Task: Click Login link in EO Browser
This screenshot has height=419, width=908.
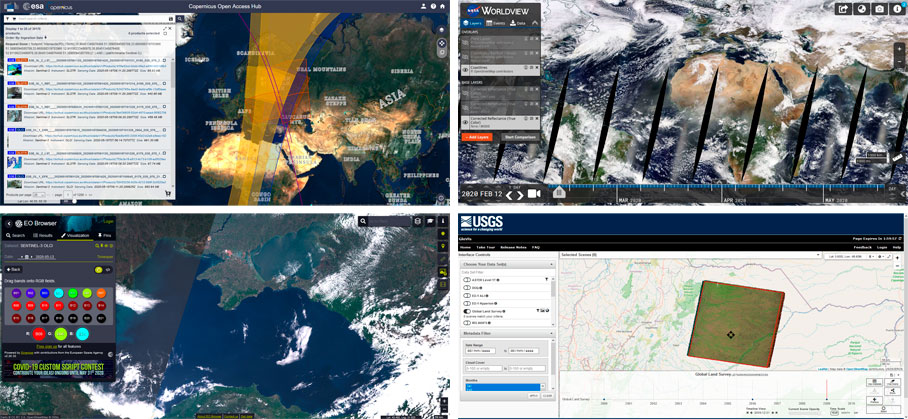Action: tap(108, 222)
